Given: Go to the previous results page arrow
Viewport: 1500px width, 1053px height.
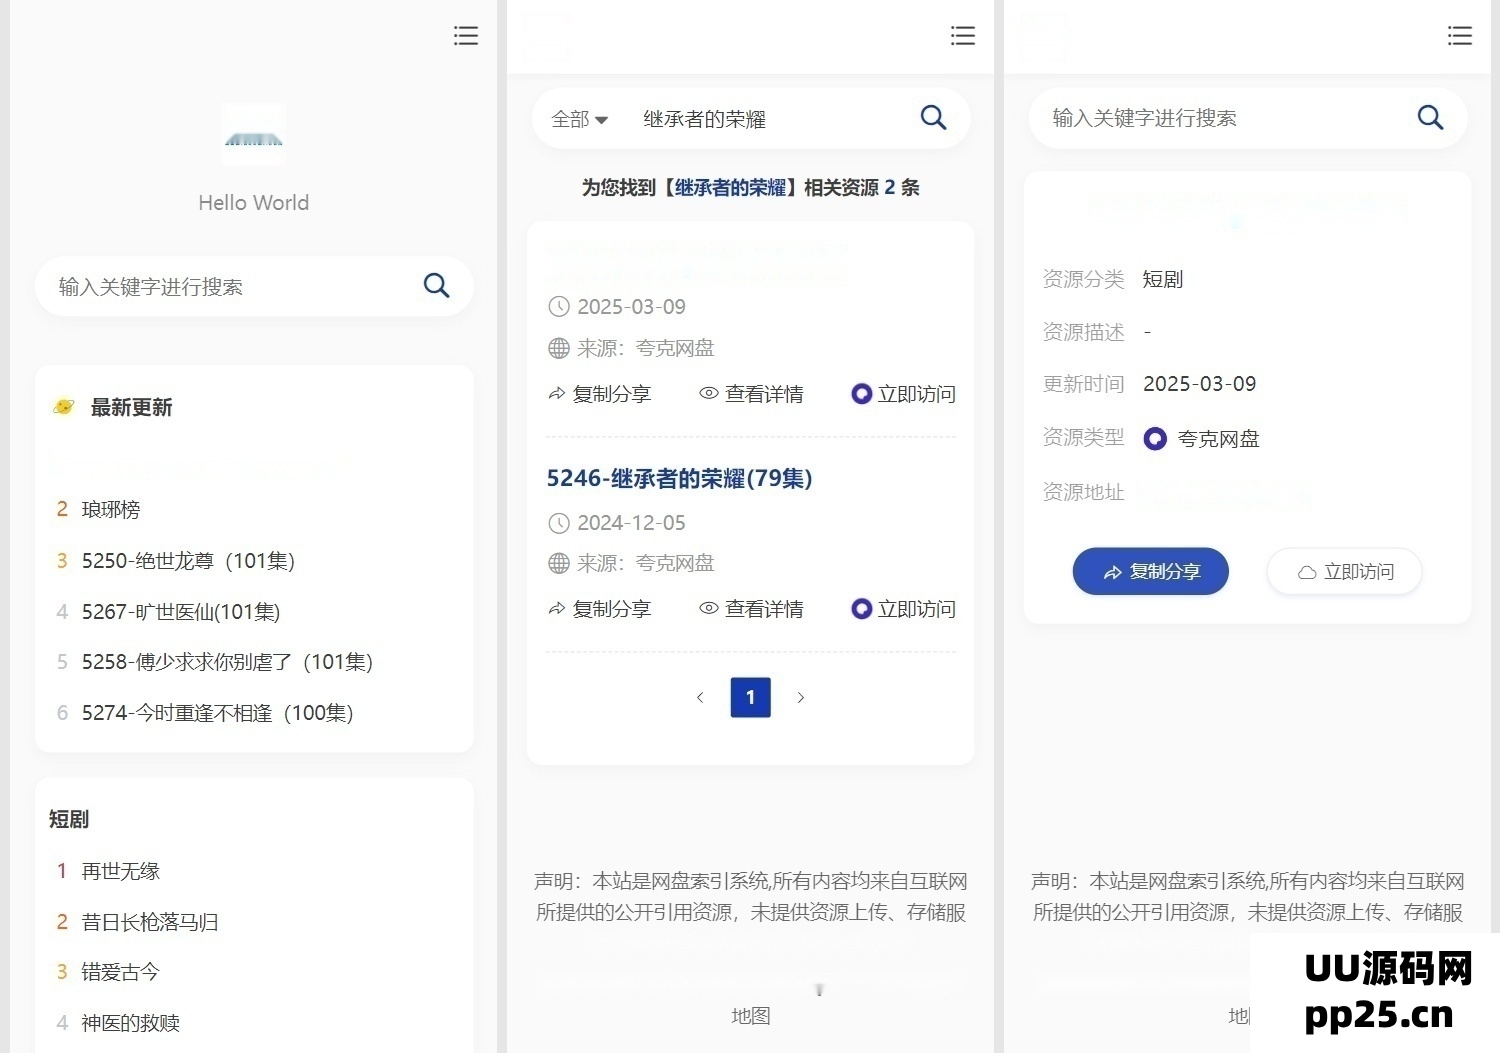Looking at the screenshot, I should (700, 698).
